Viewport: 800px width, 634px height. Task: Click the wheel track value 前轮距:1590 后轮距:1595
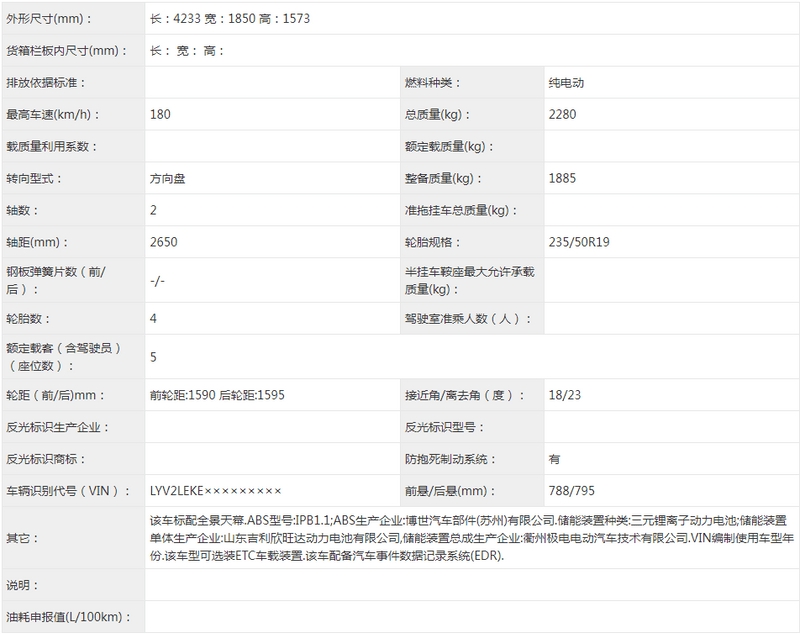(217, 395)
